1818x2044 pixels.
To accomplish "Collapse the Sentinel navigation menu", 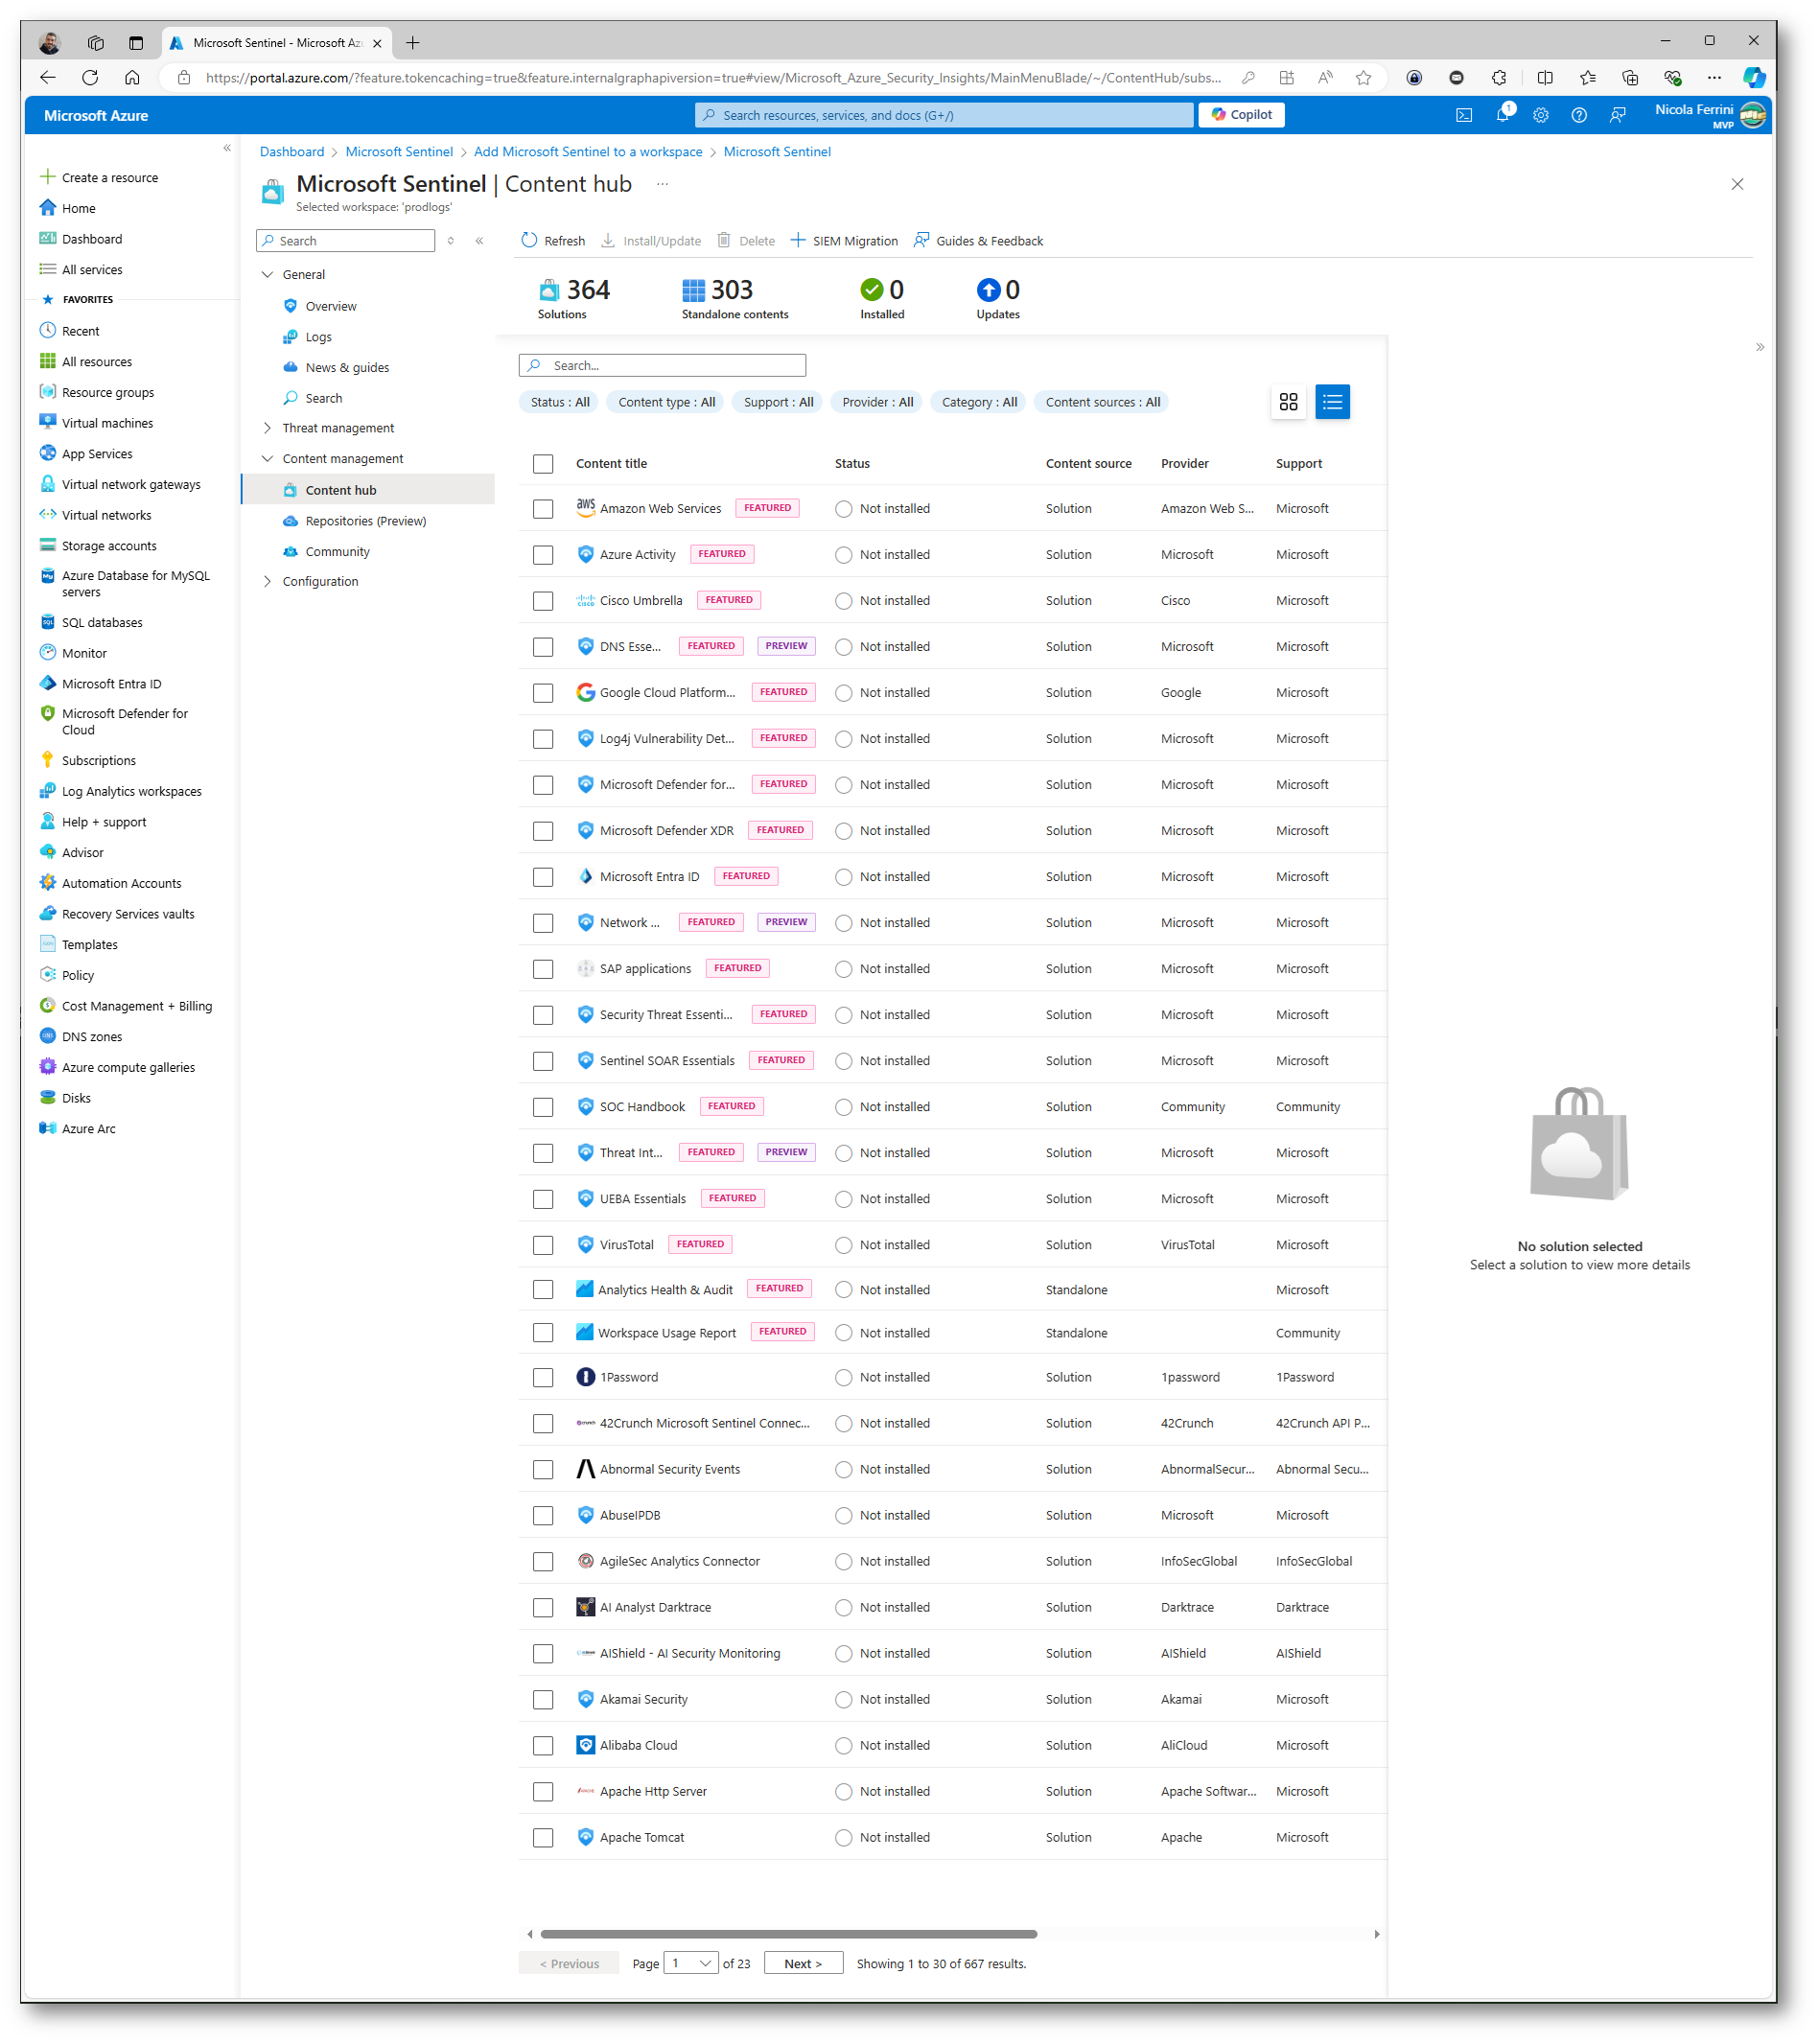I will click(x=480, y=240).
